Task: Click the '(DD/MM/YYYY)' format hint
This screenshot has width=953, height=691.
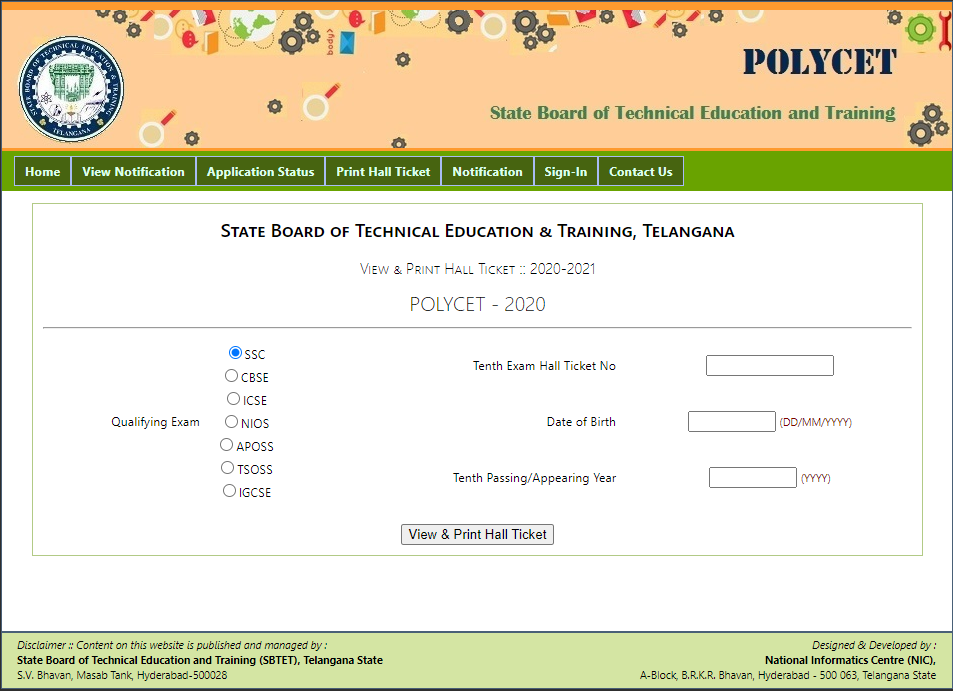Action: [816, 422]
